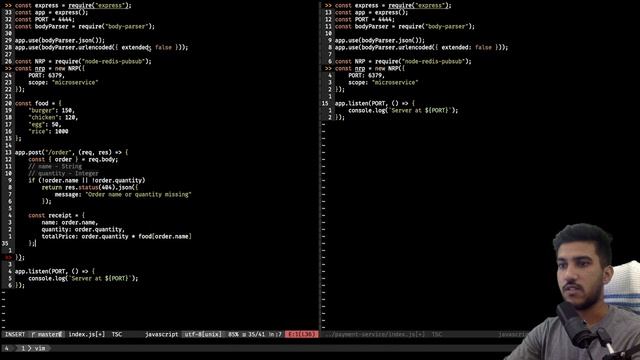Viewport: 640px width, 360px height.
Task: Click 'const { order } = req.body;' line
Action: tap(73, 160)
